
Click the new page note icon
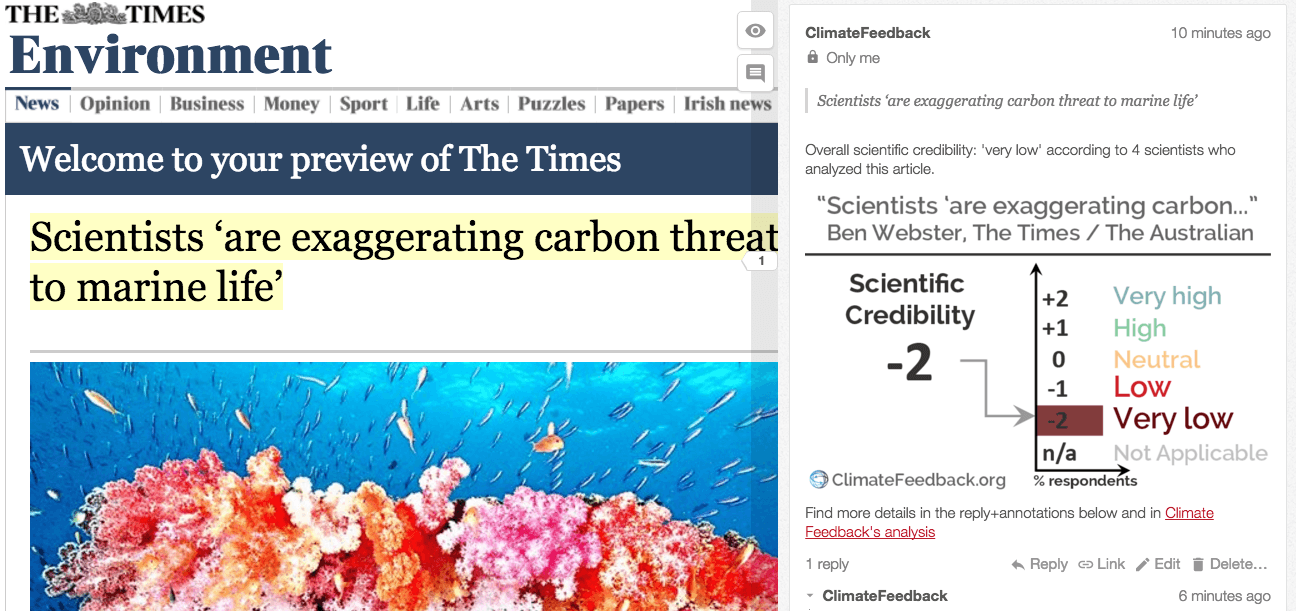click(x=756, y=73)
